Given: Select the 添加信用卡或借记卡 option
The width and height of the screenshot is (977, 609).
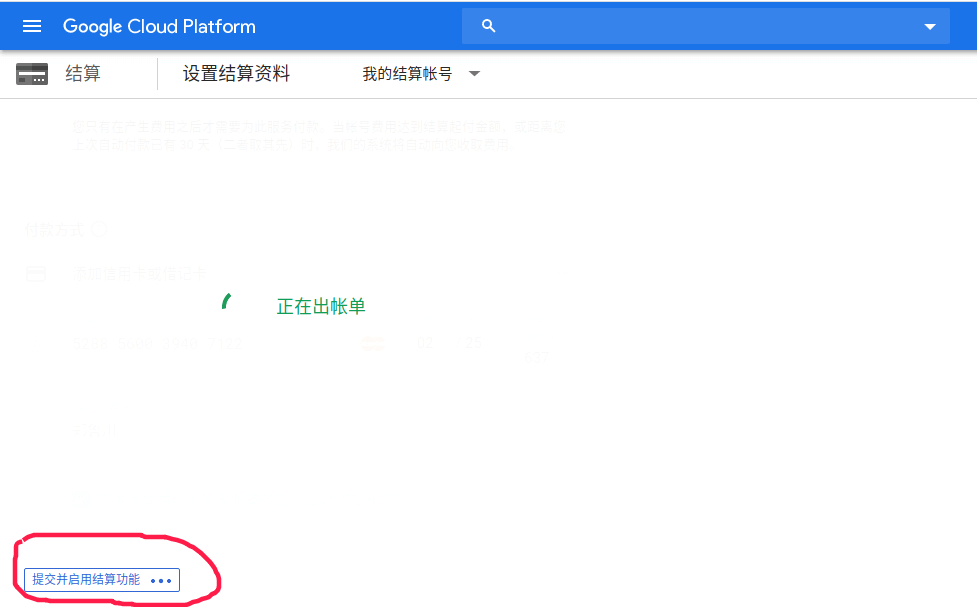Looking at the screenshot, I should coord(140,273).
